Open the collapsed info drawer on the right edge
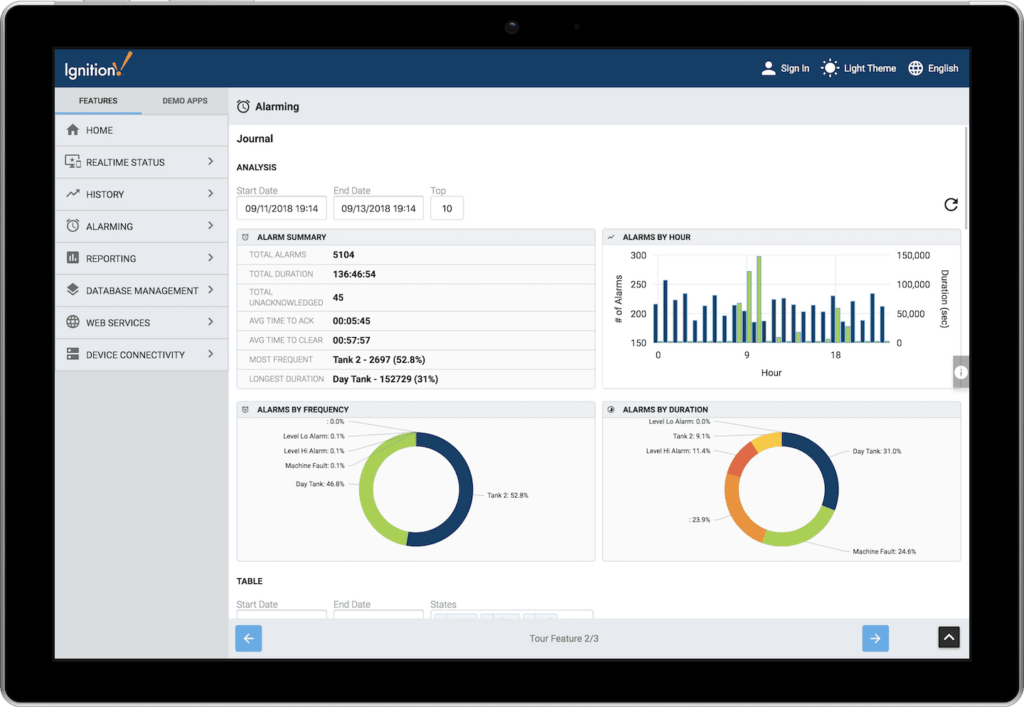This screenshot has width=1024, height=707. coord(961,371)
